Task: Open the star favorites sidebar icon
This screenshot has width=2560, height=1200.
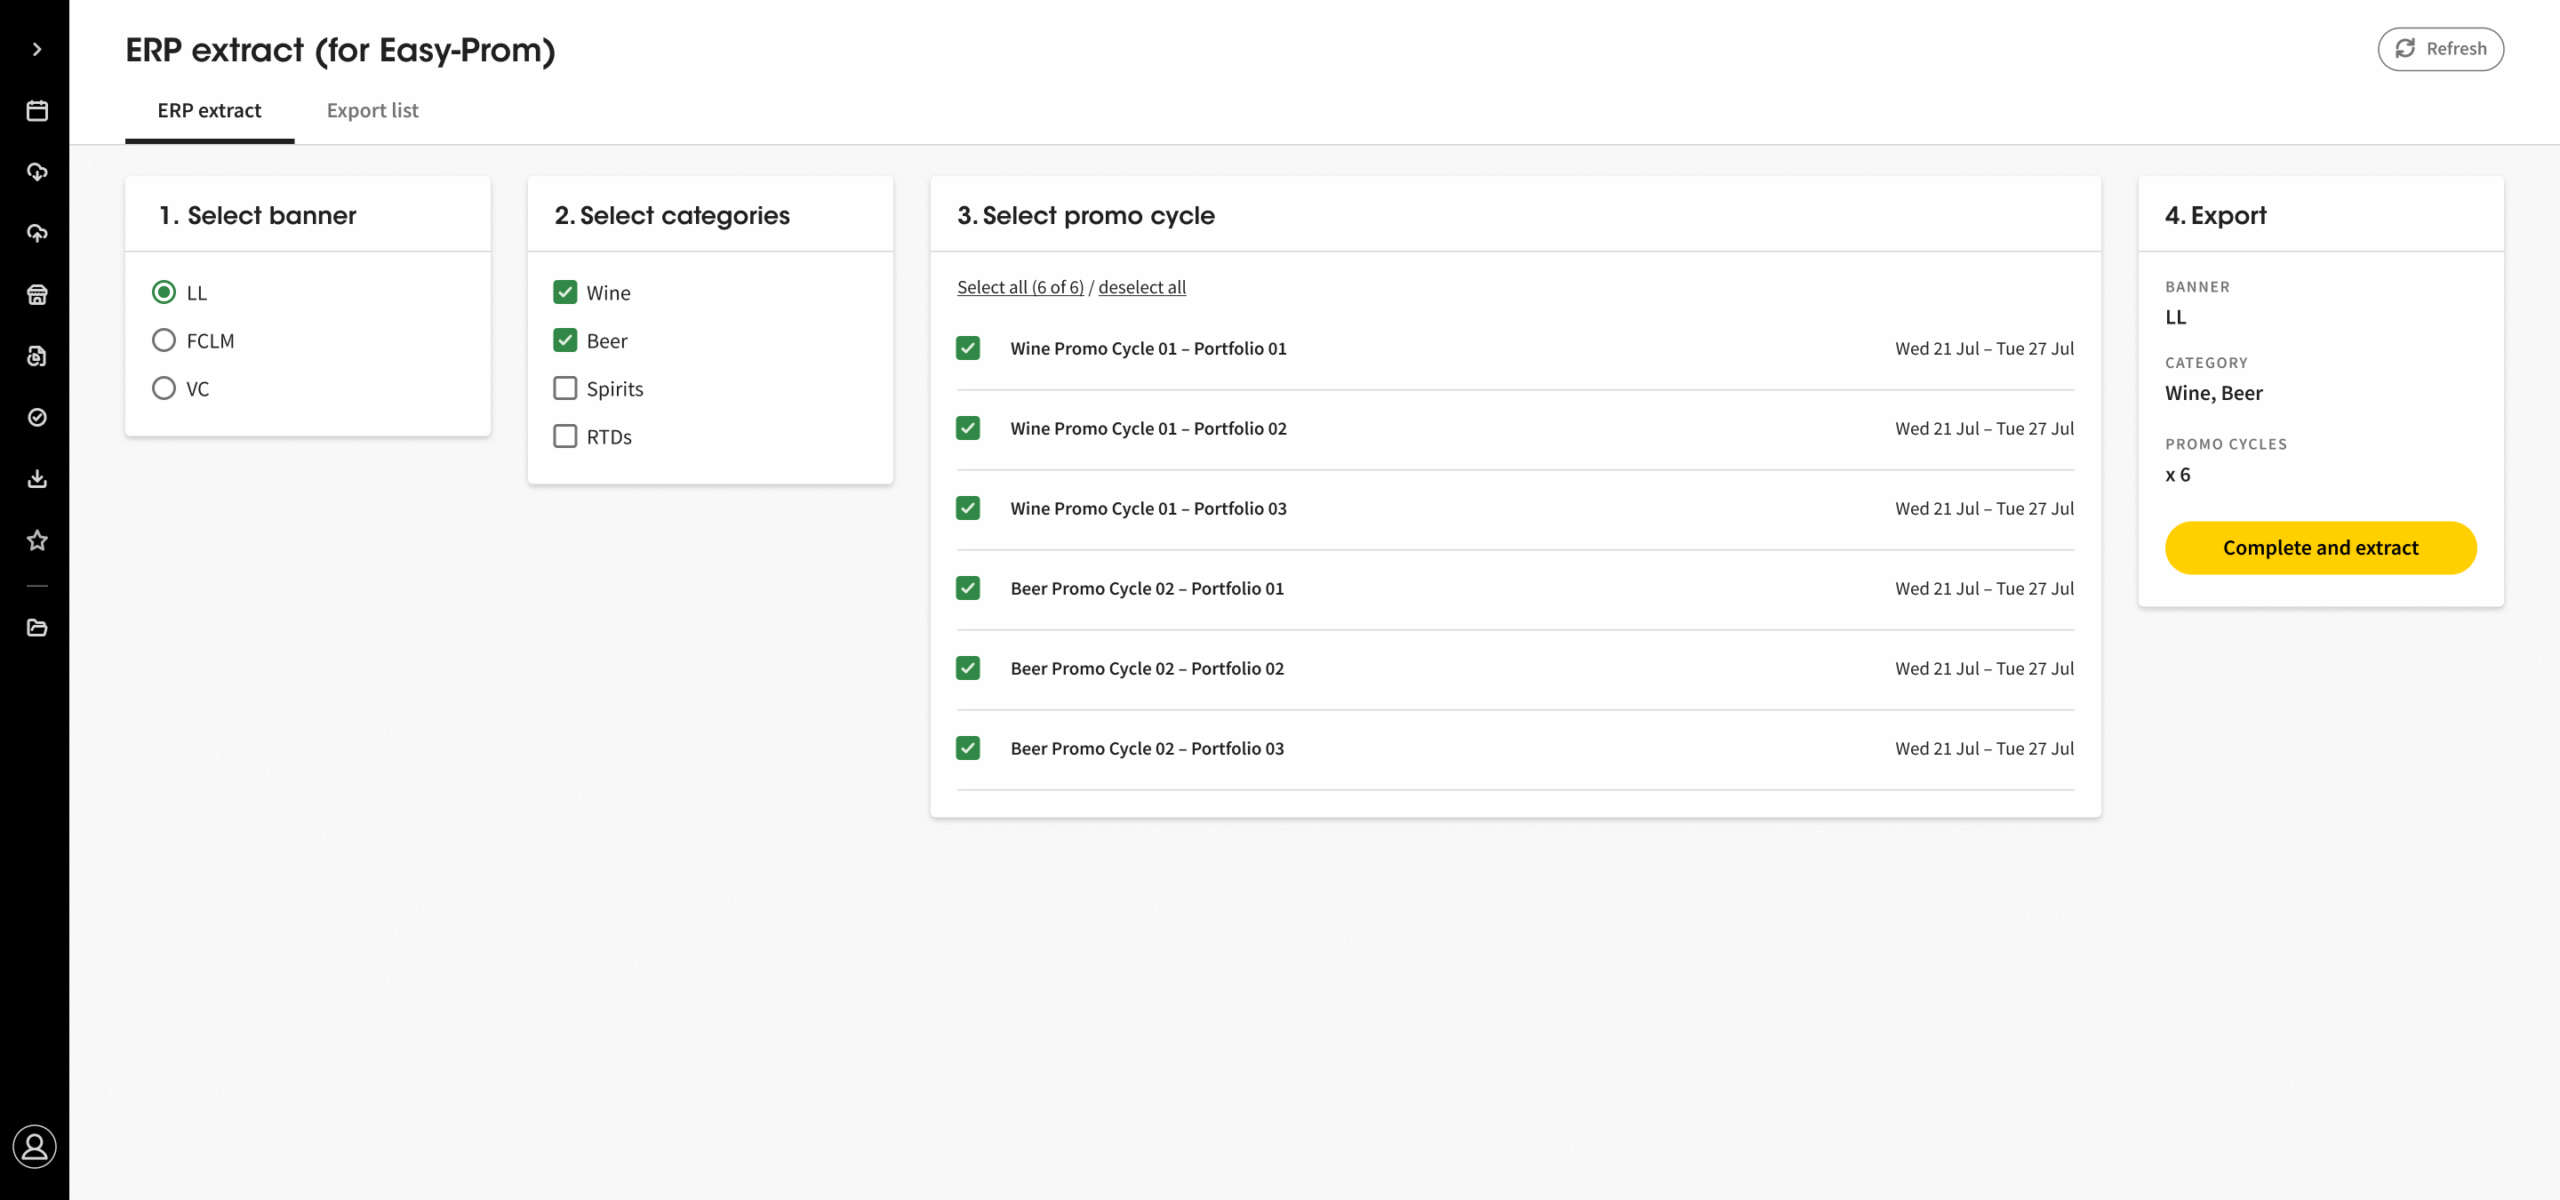Action: [x=37, y=540]
